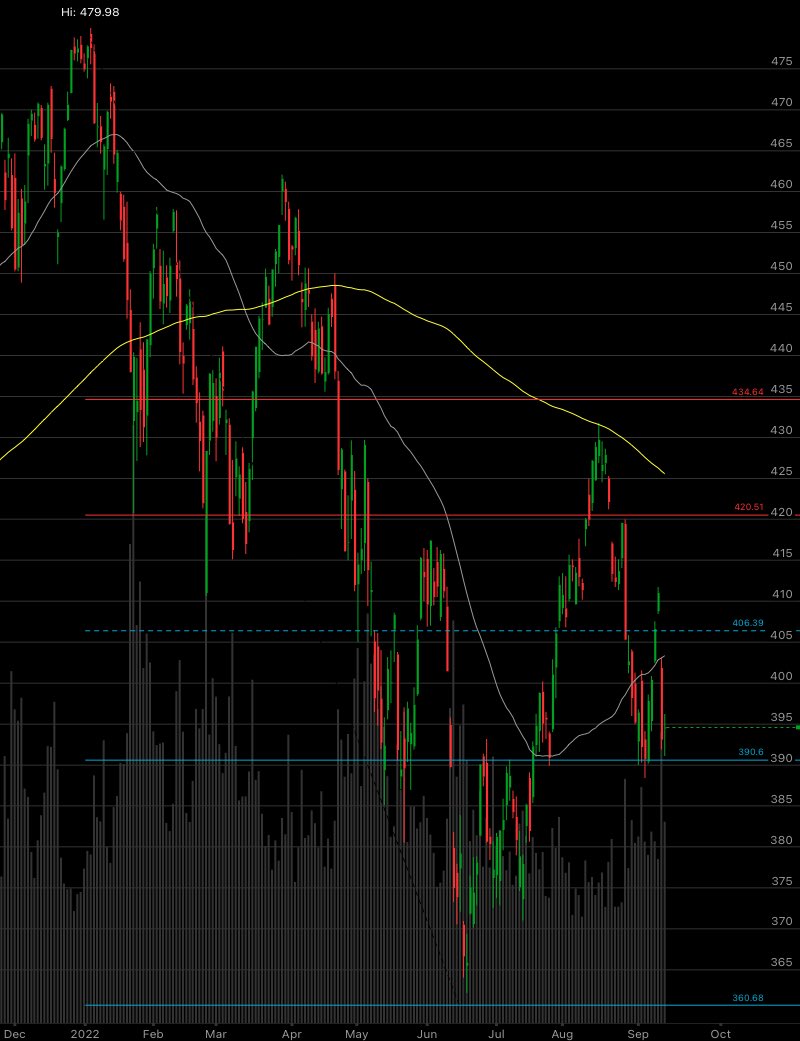Click the 385 price axis label
The width and height of the screenshot is (800, 1041).
(x=781, y=799)
